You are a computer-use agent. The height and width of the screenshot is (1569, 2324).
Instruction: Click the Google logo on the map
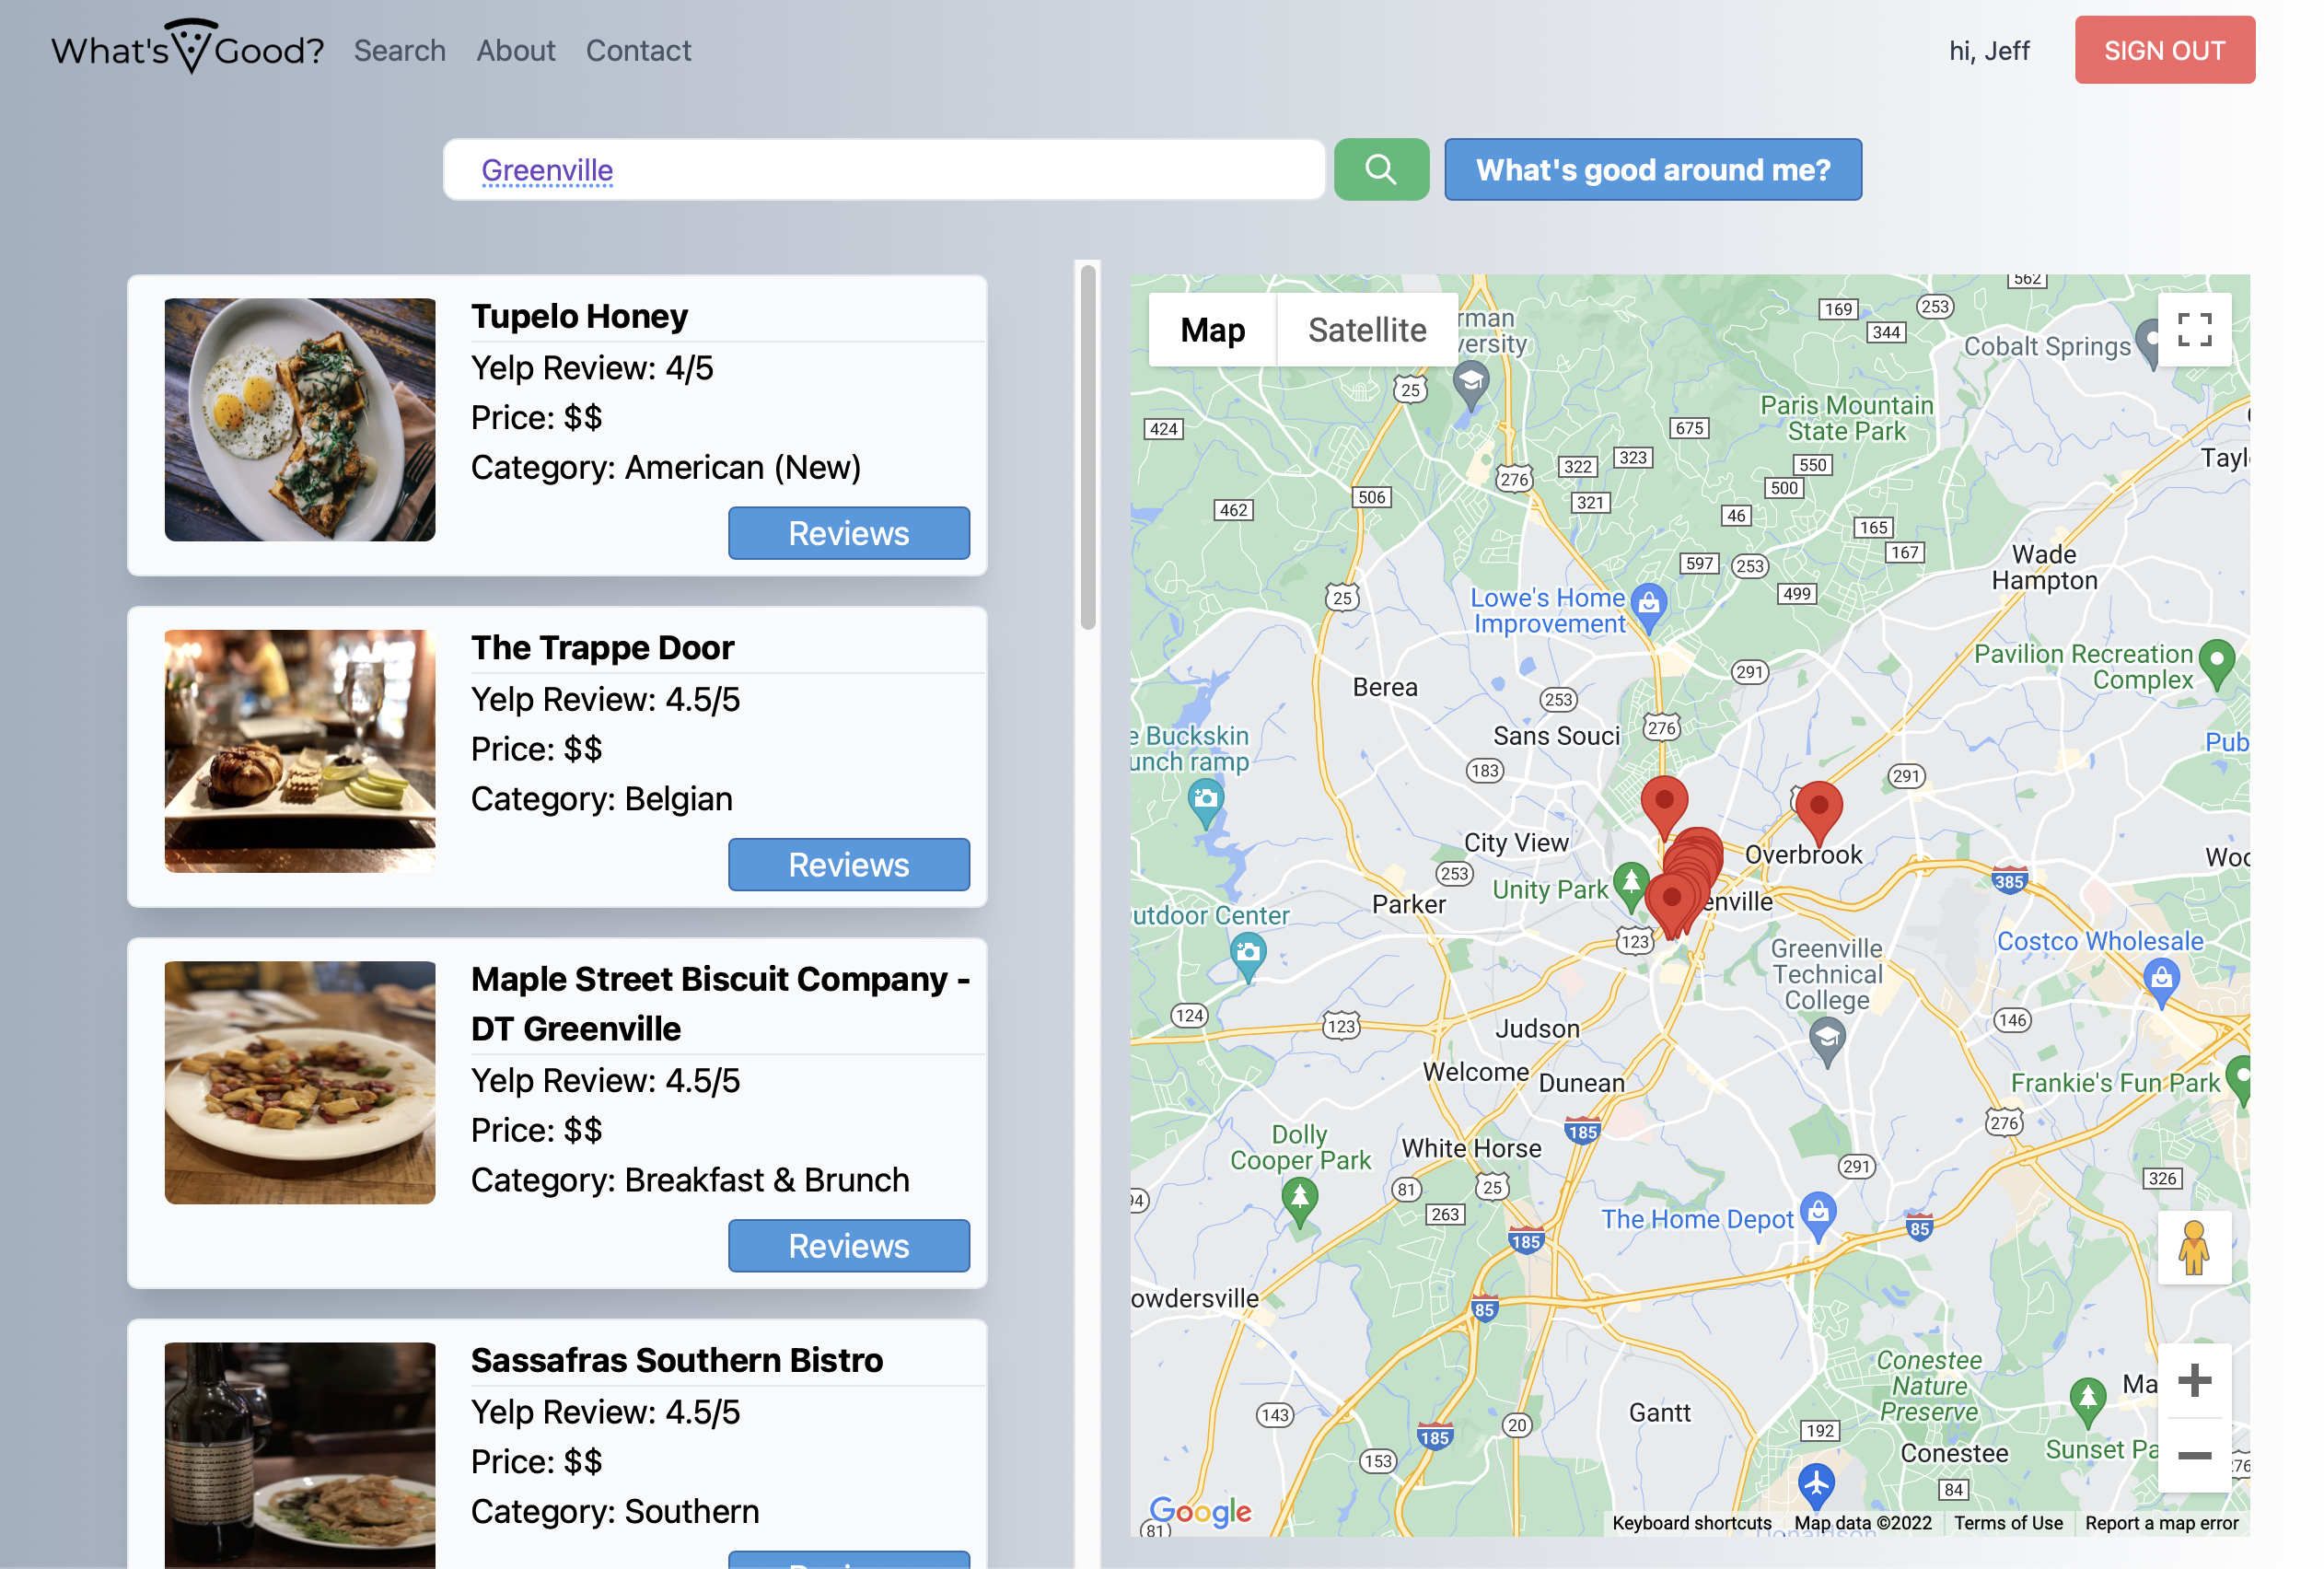click(x=1200, y=1511)
